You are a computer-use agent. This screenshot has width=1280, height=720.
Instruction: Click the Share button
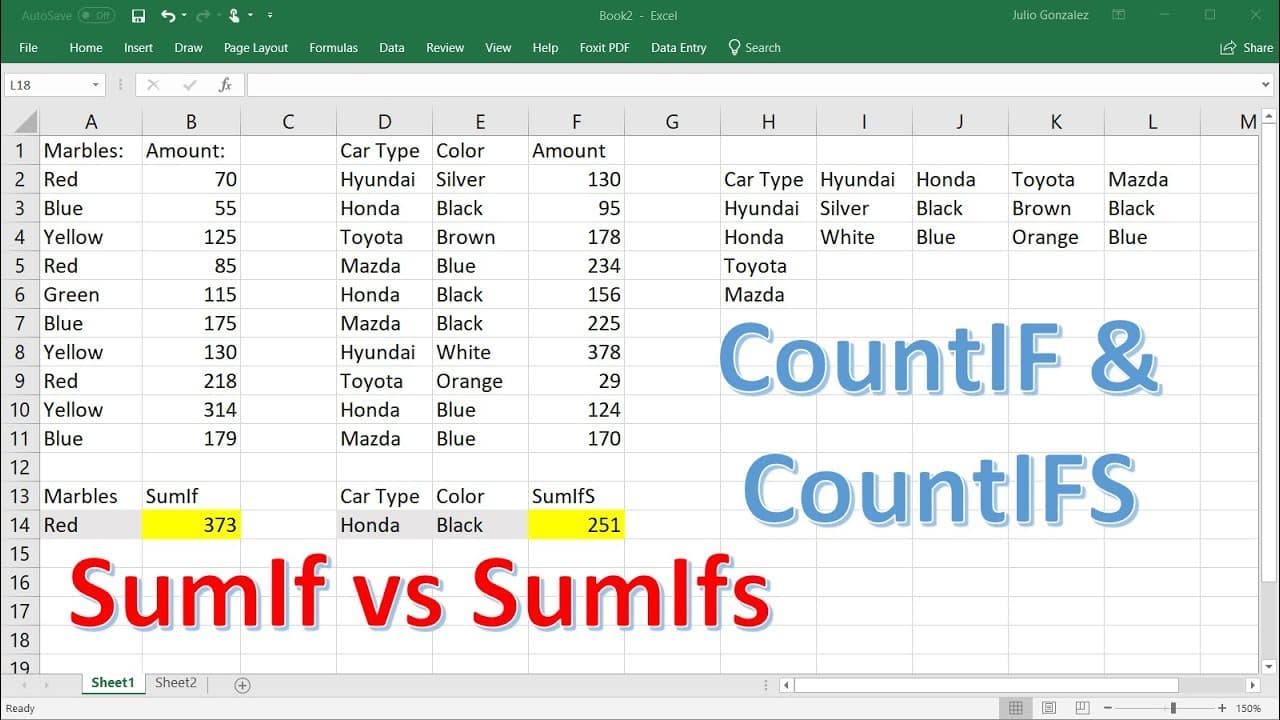[x=1247, y=48]
